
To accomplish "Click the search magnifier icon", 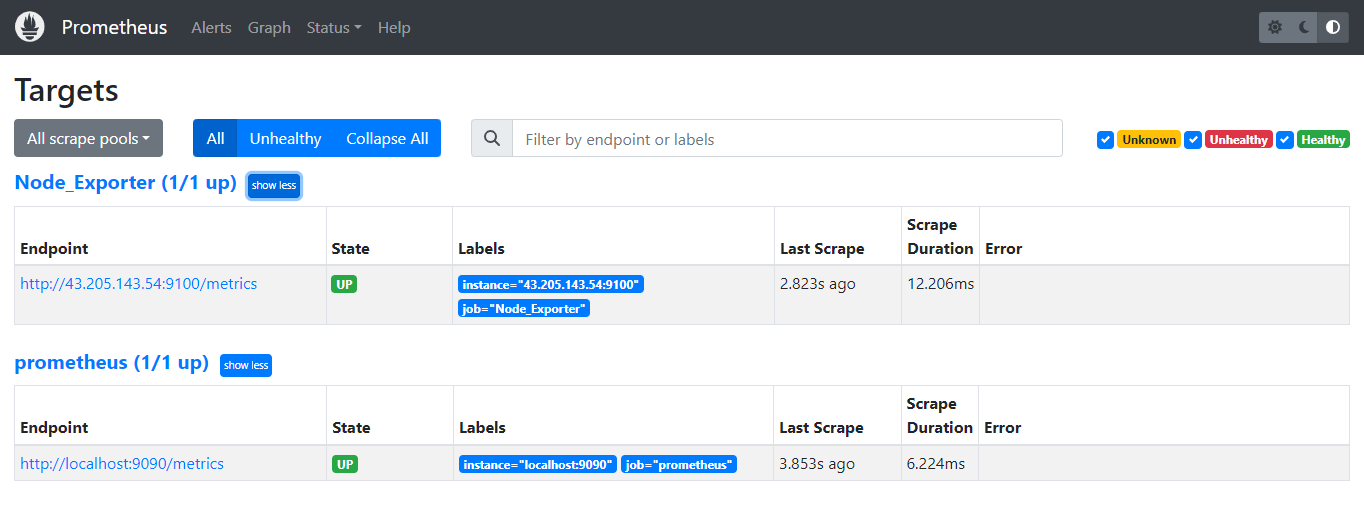I will (491, 139).
